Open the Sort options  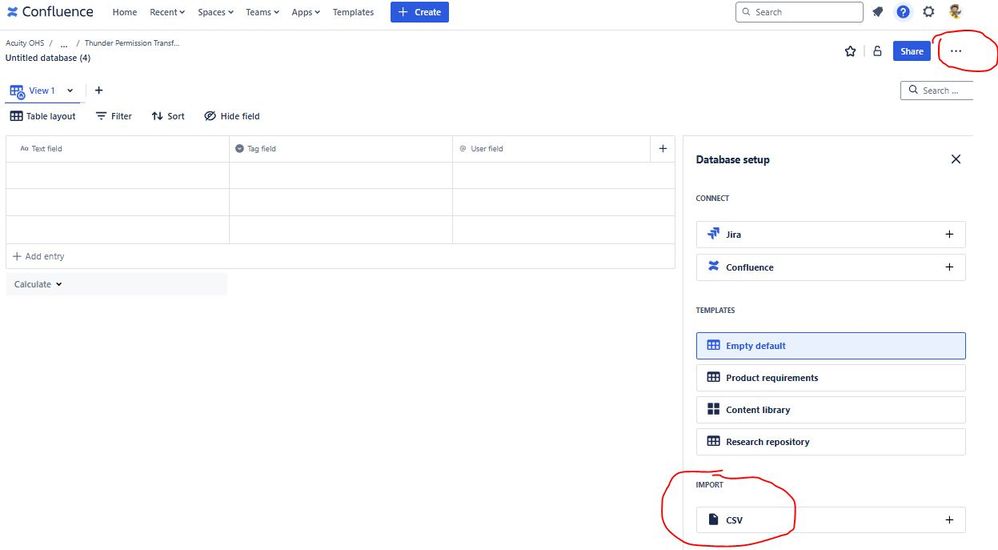coord(168,116)
